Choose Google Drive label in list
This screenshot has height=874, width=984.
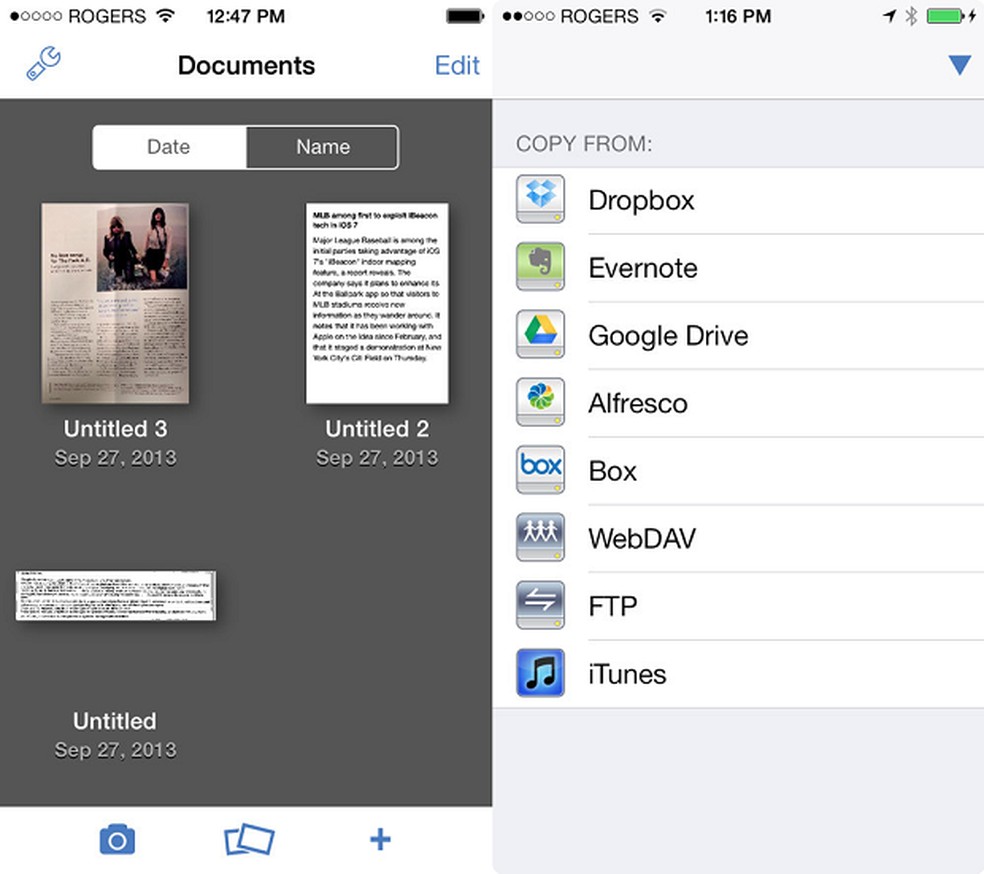coord(668,336)
